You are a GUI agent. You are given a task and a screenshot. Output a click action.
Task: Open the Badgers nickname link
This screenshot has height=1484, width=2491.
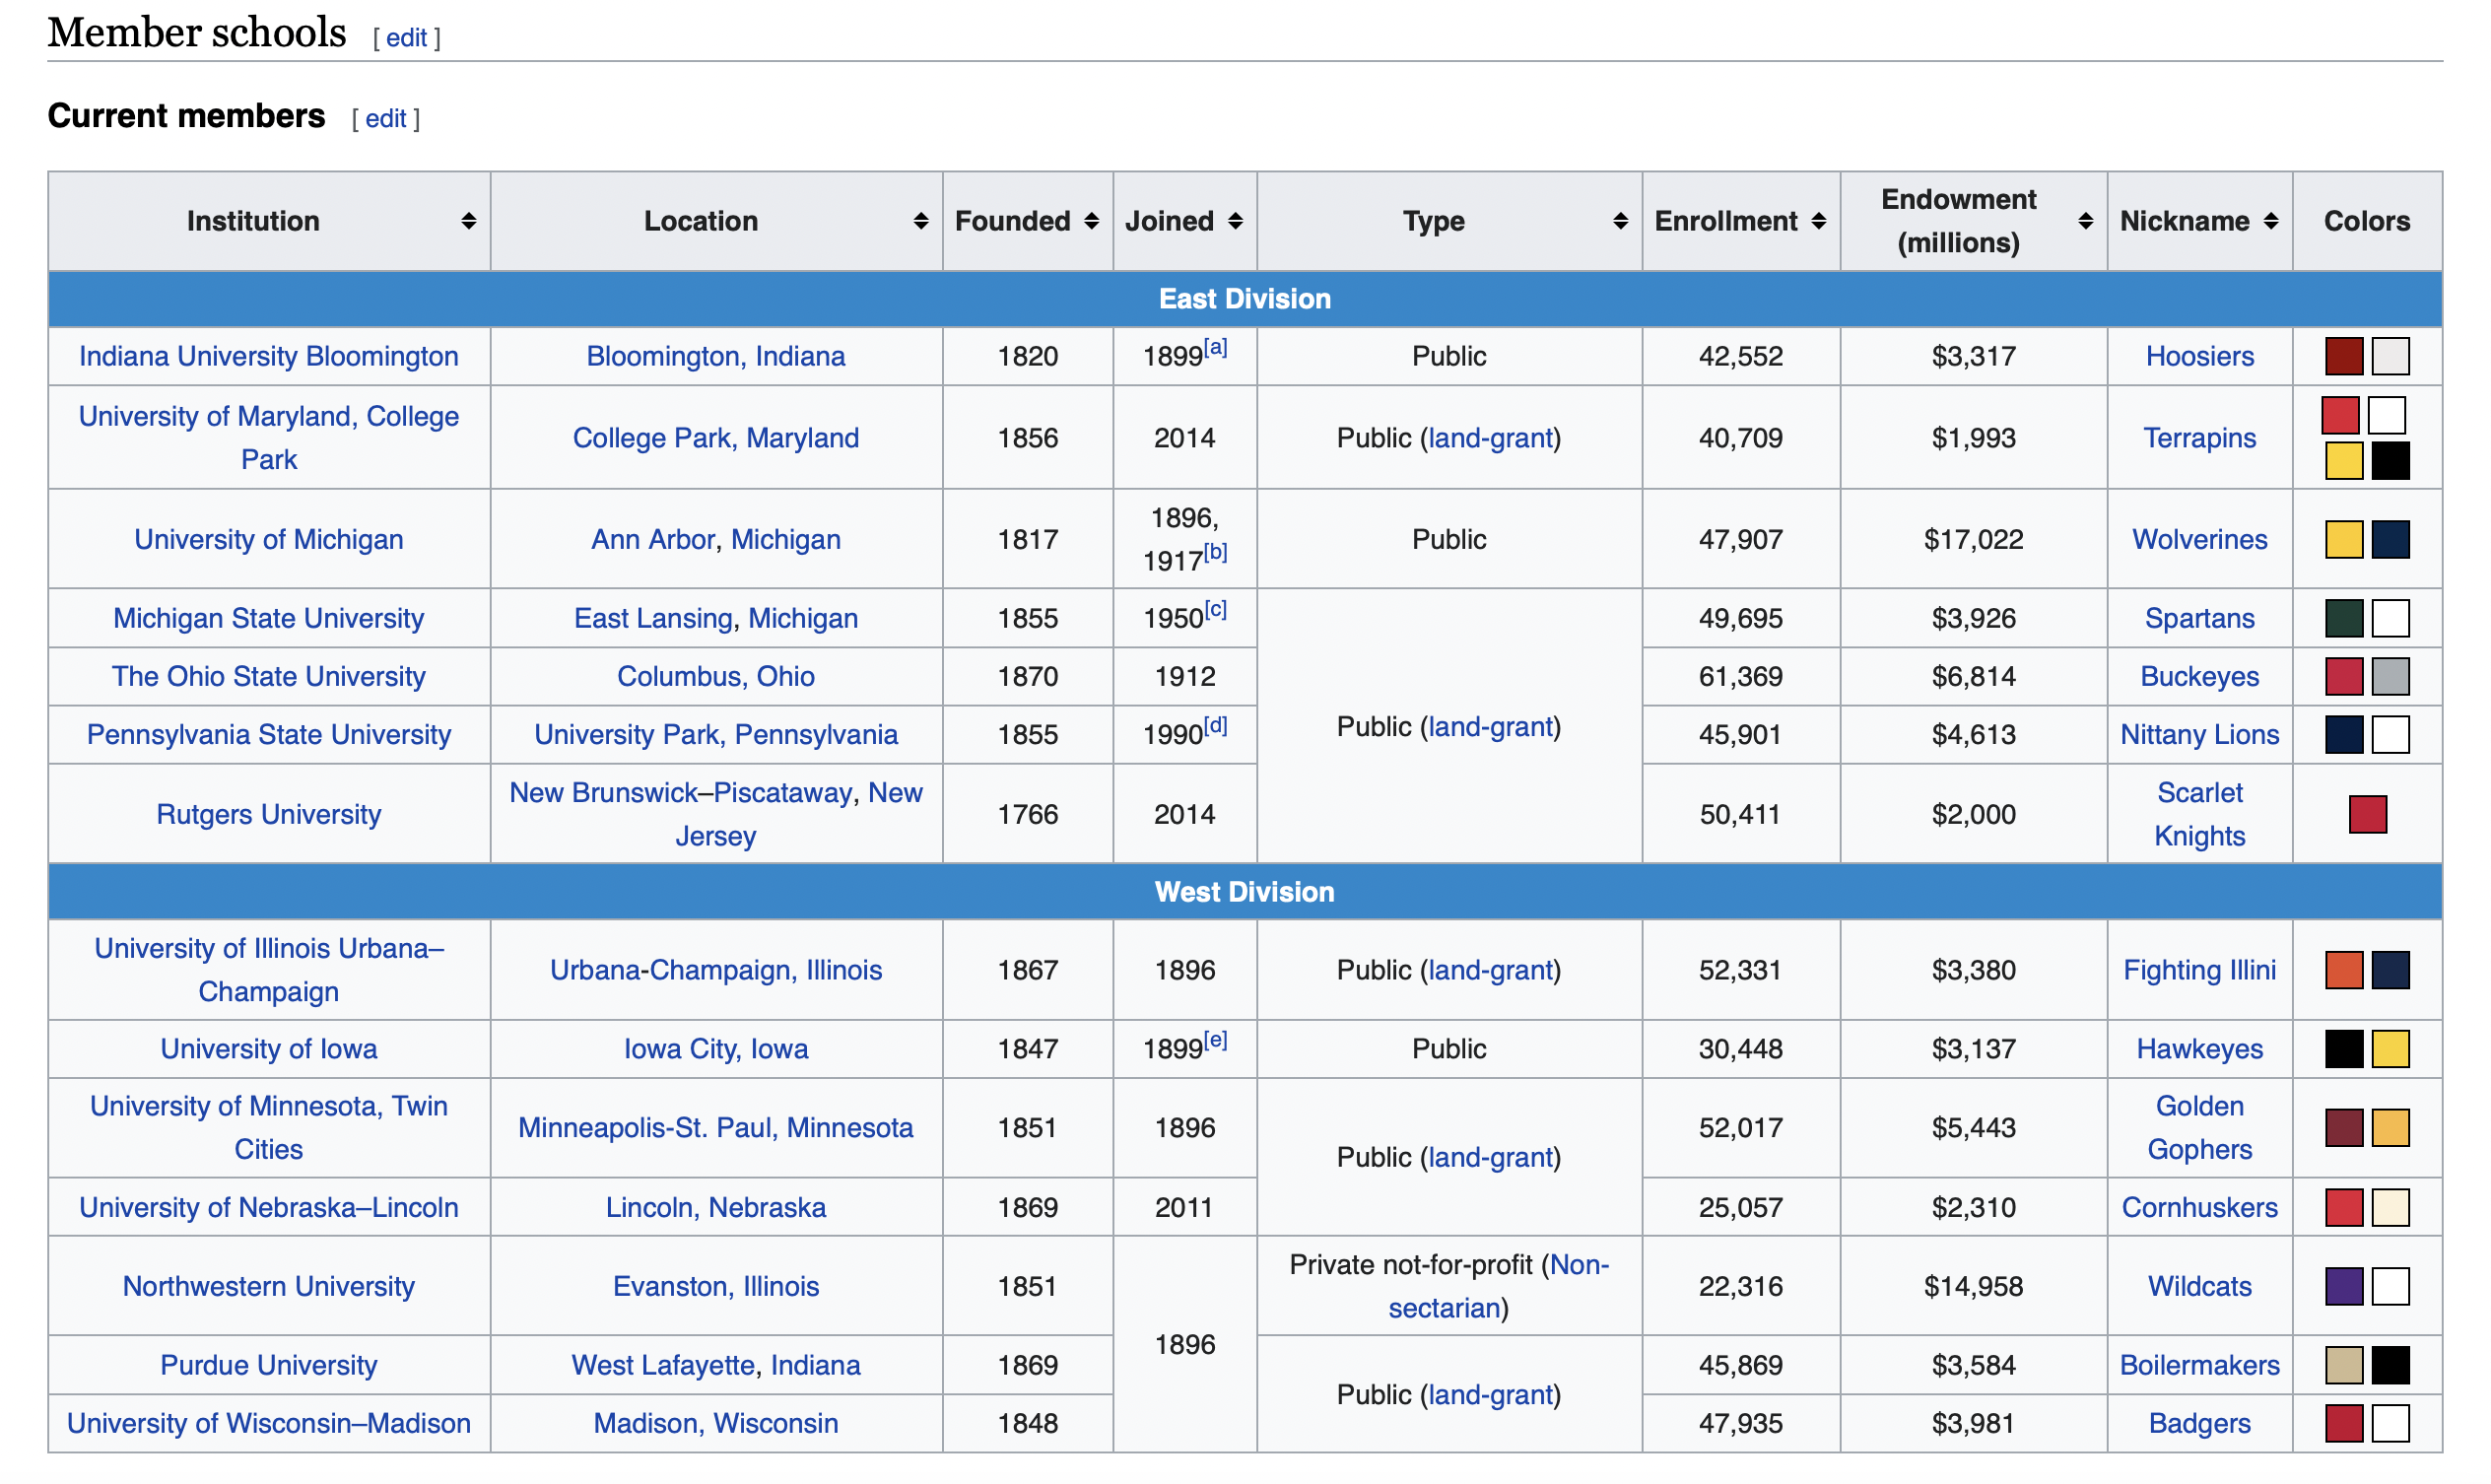tap(2202, 1425)
